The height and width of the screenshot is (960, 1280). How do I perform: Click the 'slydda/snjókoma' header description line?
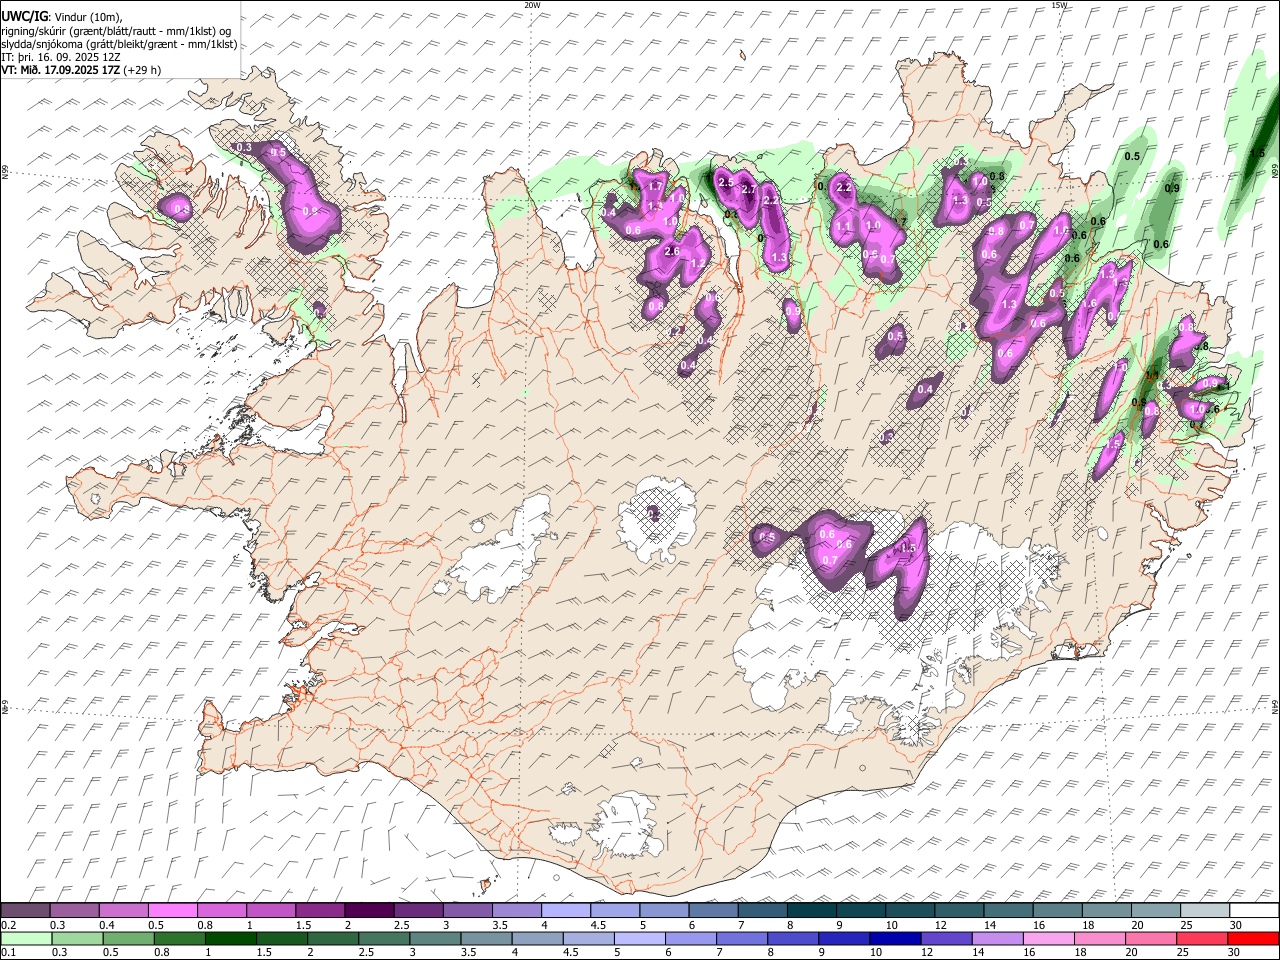pyautogui.click(x=119, y=44)
